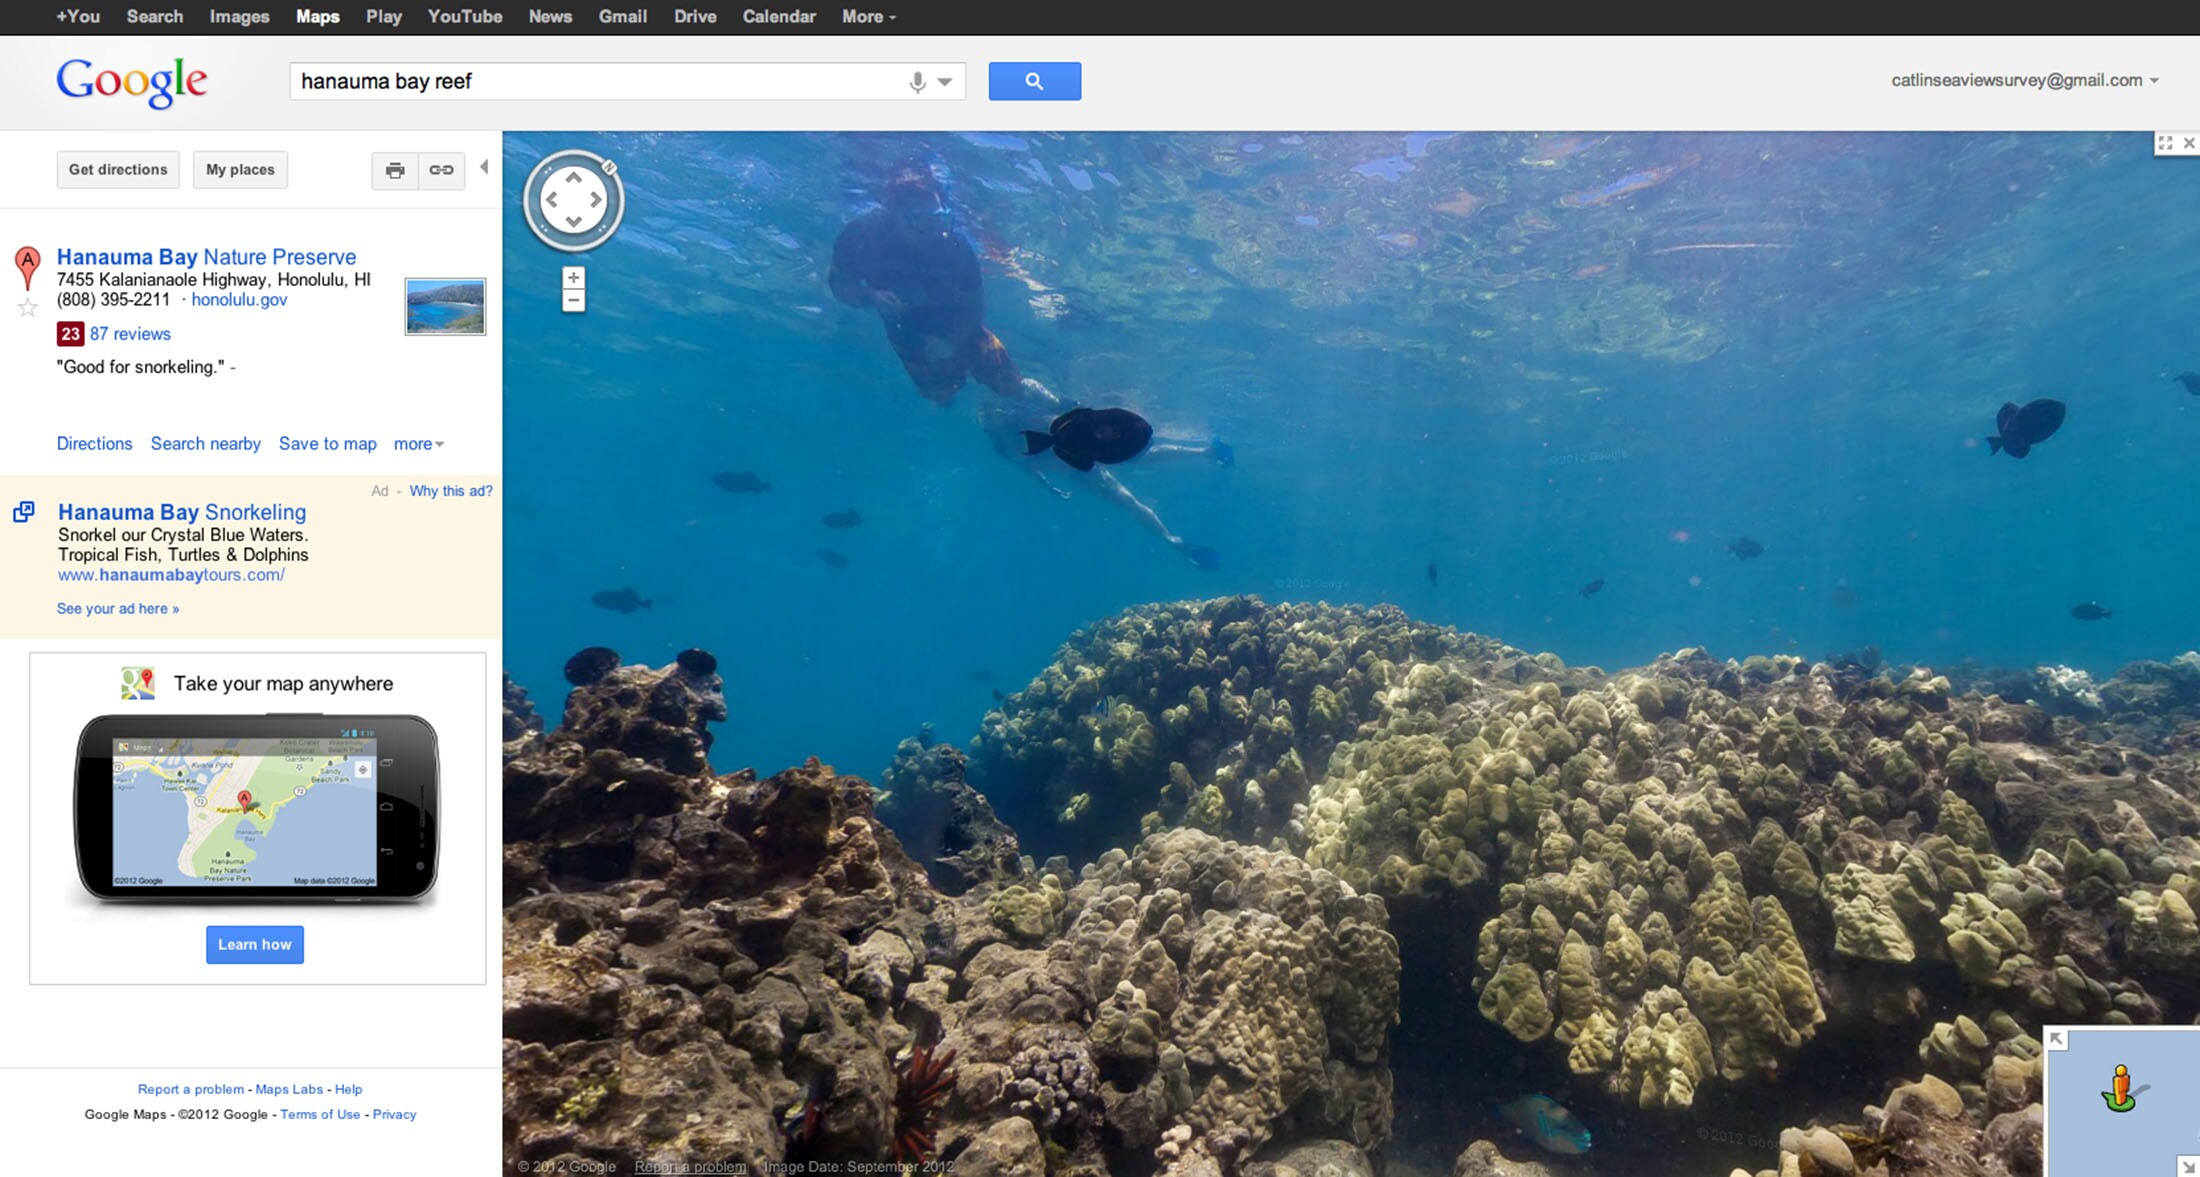Open the honolulu.gov website link

click(238, 300)
